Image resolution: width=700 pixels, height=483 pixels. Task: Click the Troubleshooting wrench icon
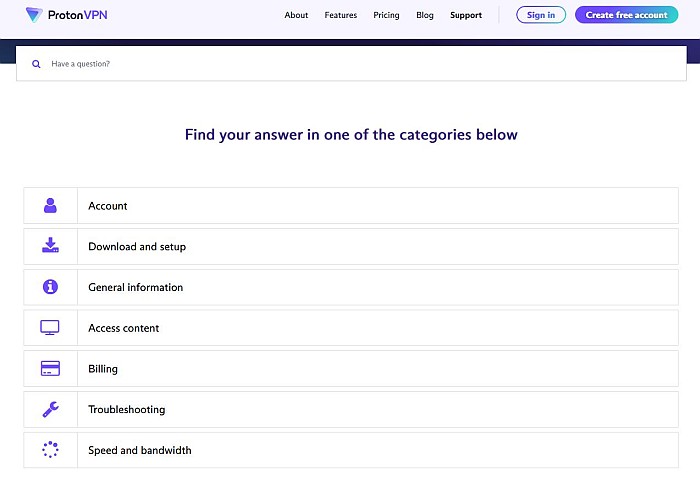point(50,409)
